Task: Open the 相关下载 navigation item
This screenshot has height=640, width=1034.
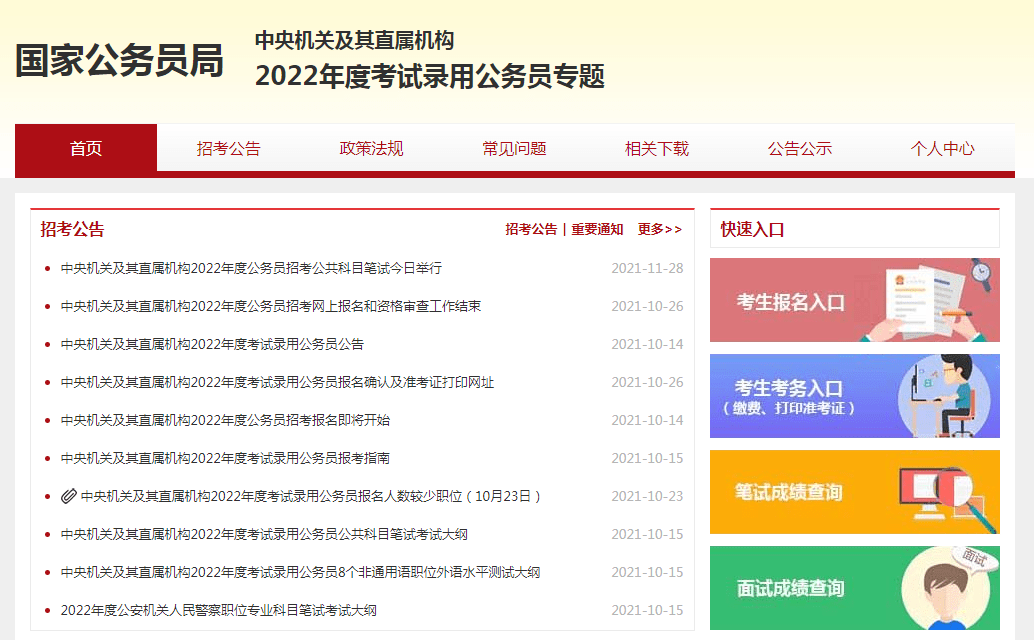Action: (x=657, y=148)
